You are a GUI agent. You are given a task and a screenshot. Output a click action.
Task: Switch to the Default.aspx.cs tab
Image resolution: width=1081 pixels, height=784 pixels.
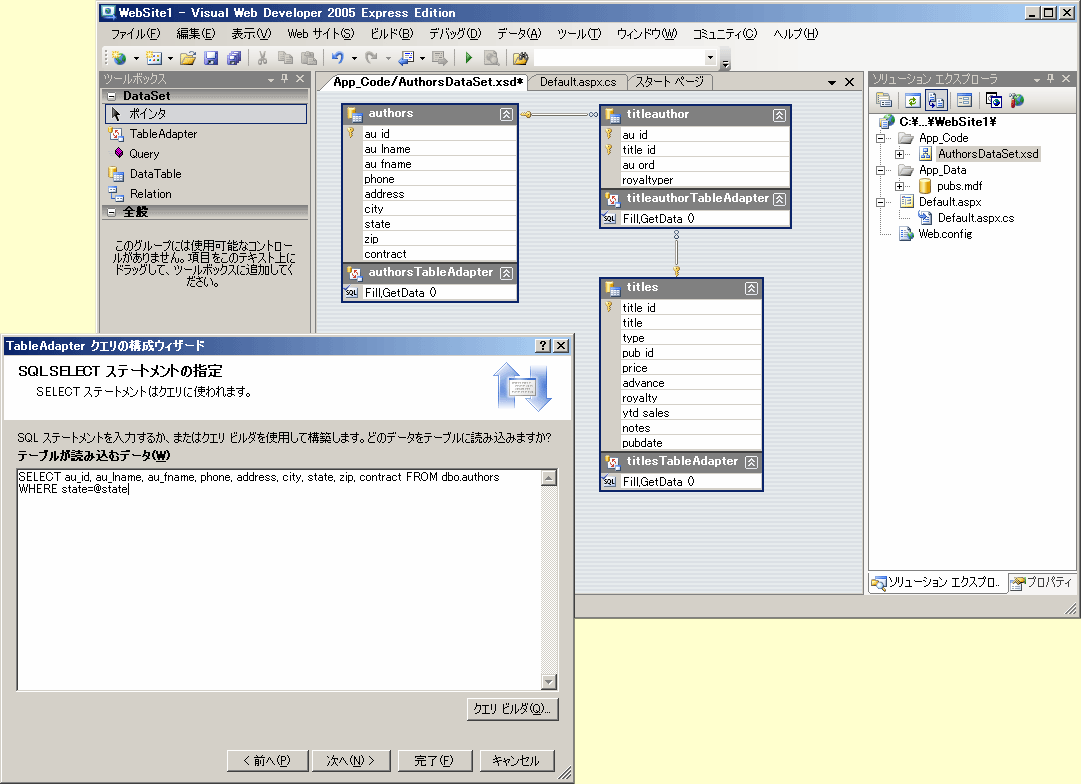(578, 82)
